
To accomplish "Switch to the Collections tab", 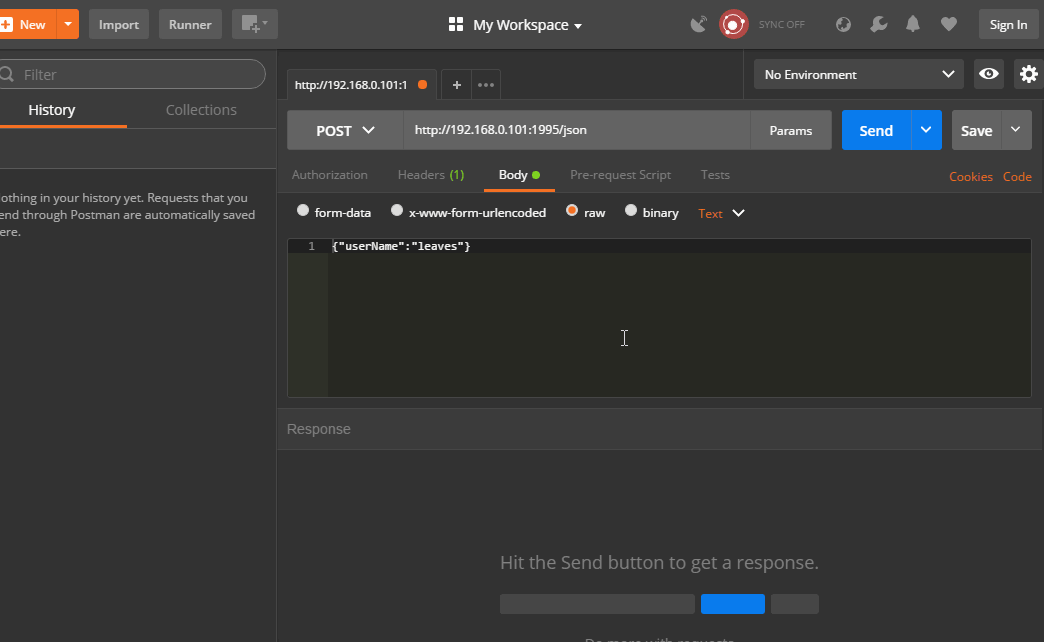I will (x=201, y=110).
